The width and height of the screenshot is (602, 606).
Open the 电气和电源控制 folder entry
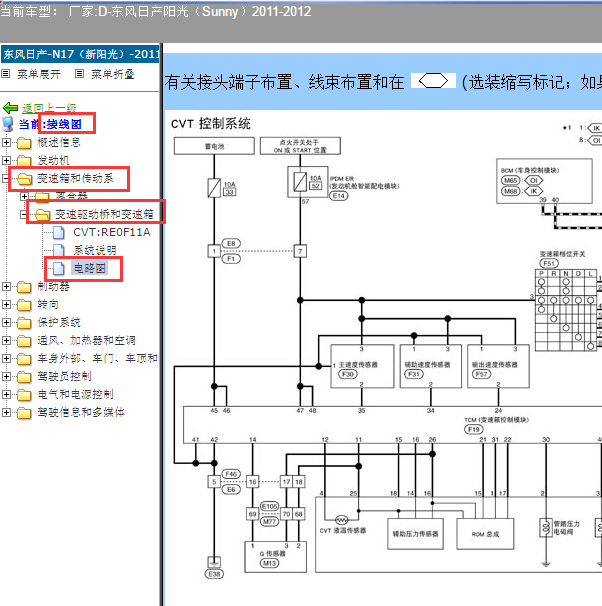coord(75,394)
